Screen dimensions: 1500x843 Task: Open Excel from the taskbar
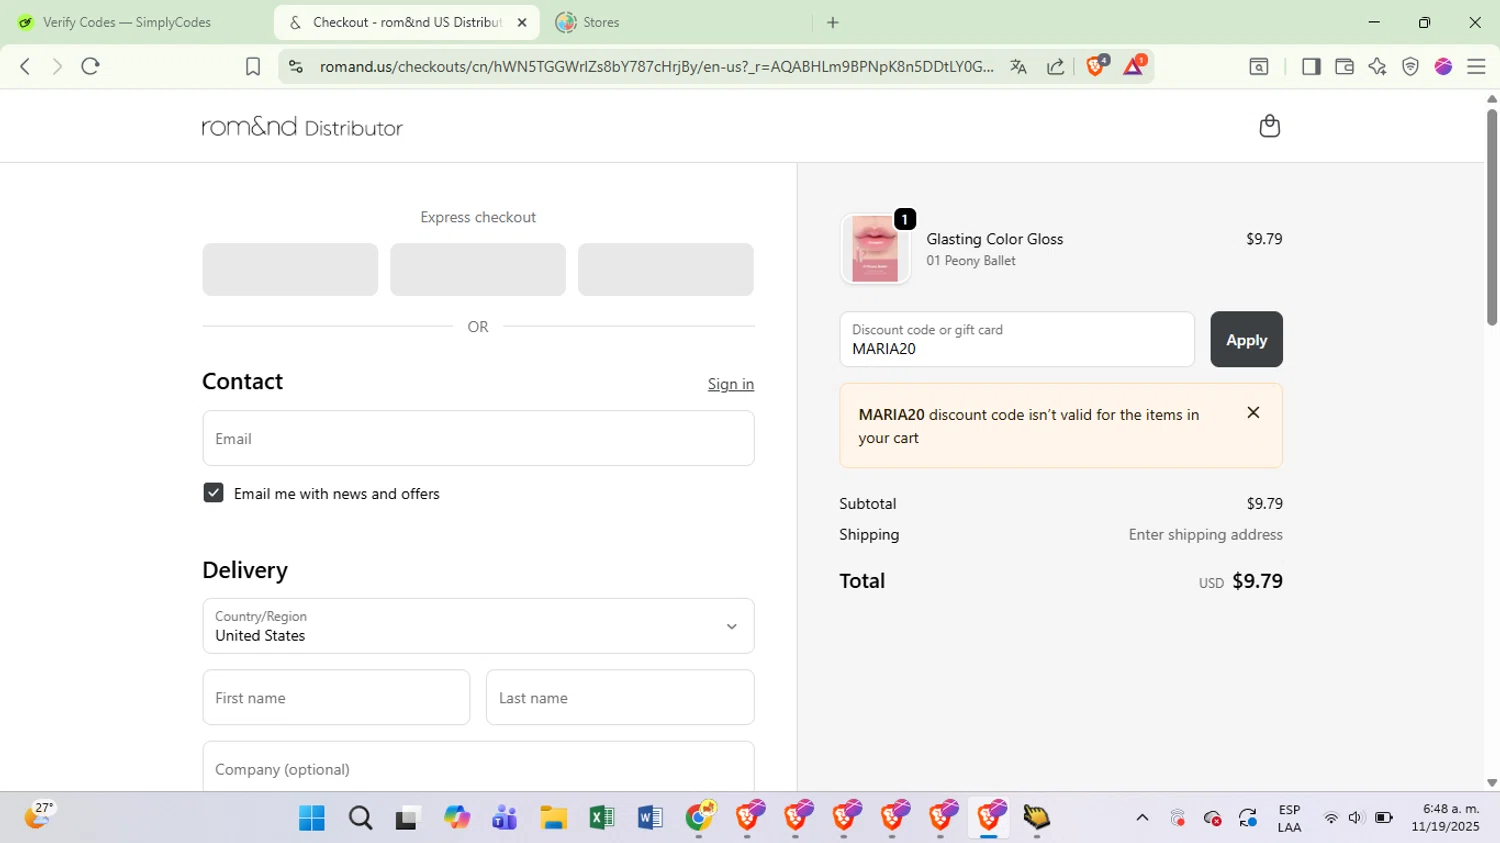point(601,818)
